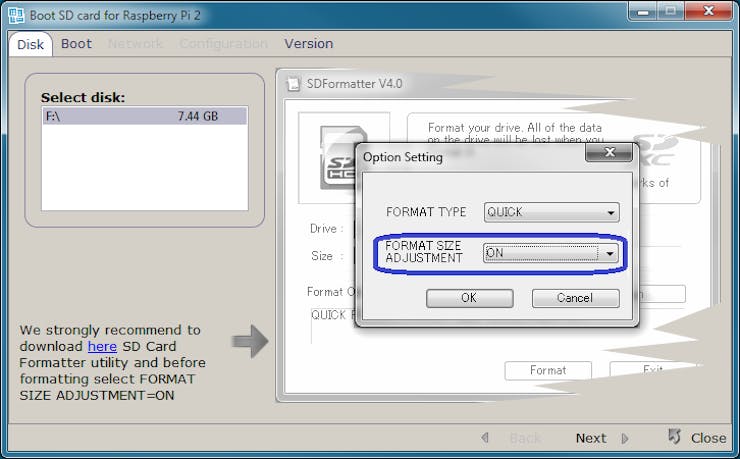Viewport: 740px width, 459px height.
Task: Click the Next arrow icon
Action: [x=625, y=438]
